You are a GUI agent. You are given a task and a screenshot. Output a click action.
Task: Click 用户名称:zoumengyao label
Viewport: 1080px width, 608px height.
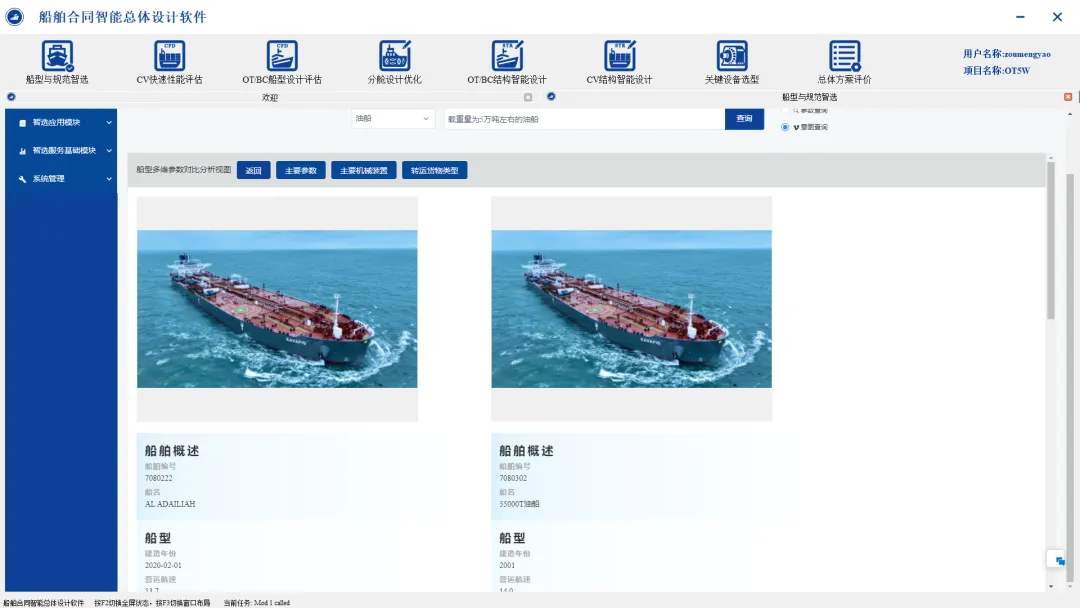1007,54
